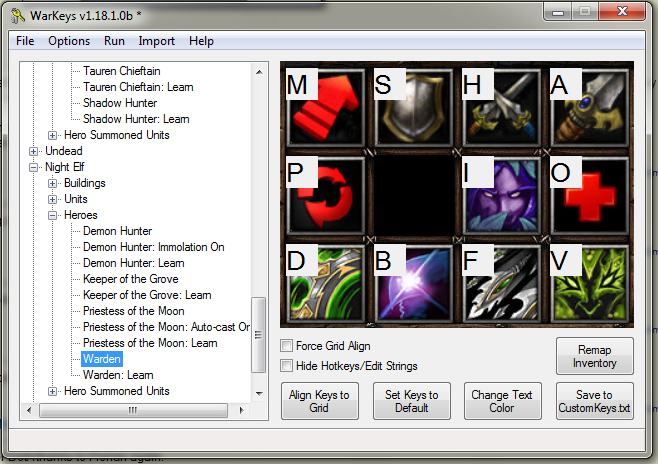Image resolution: width=658 pixels, height=464 pixels.
Task: Expand the Undead tree node
Action: (34, 151)
